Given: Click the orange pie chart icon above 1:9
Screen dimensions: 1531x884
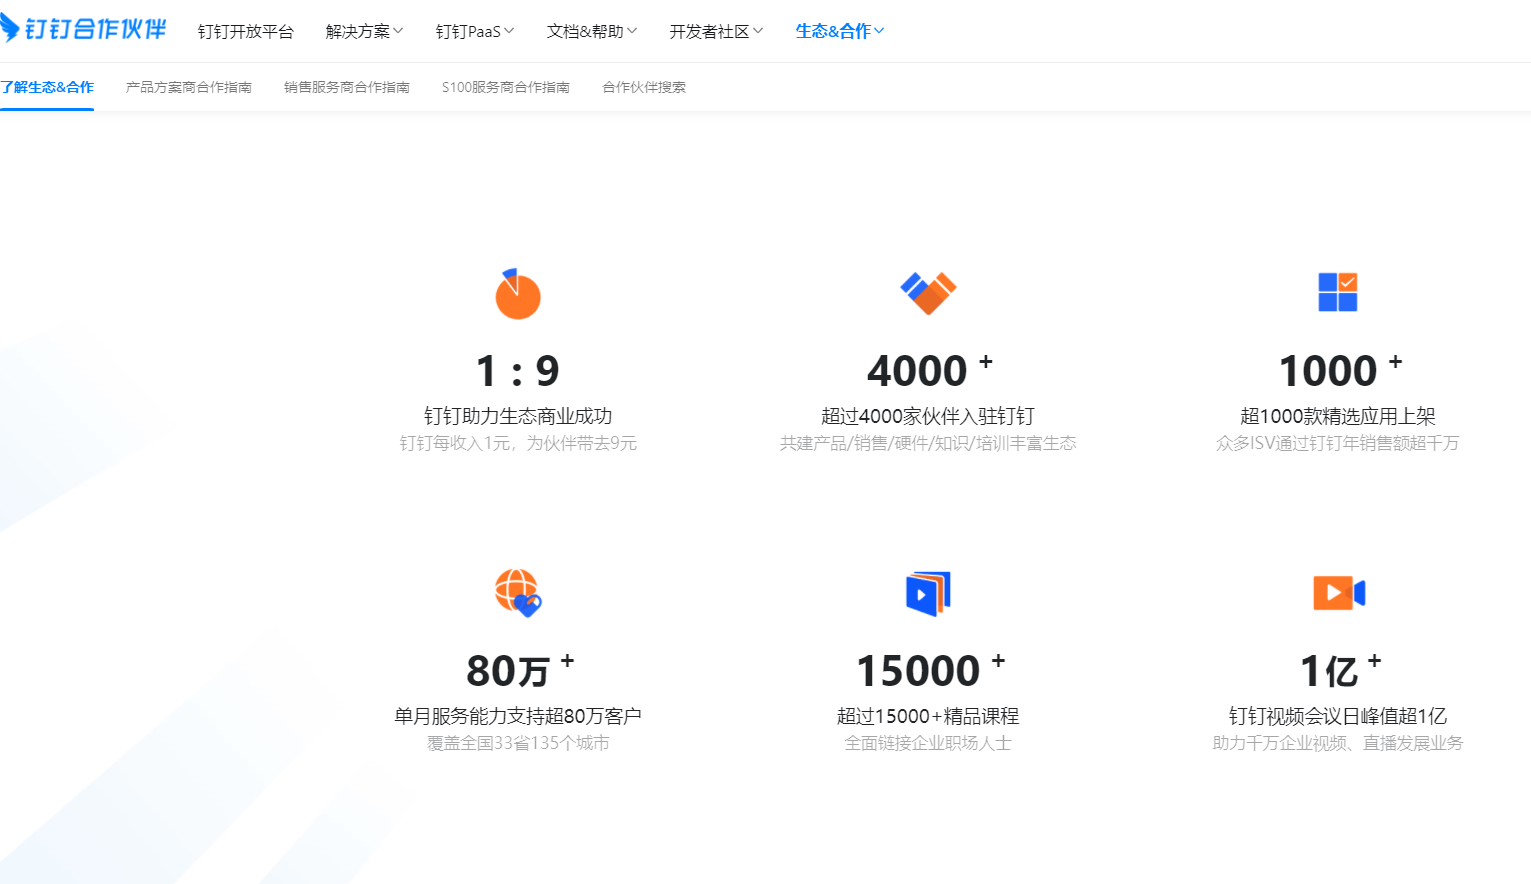Looking at the screenshot, I should click(518, 294).
